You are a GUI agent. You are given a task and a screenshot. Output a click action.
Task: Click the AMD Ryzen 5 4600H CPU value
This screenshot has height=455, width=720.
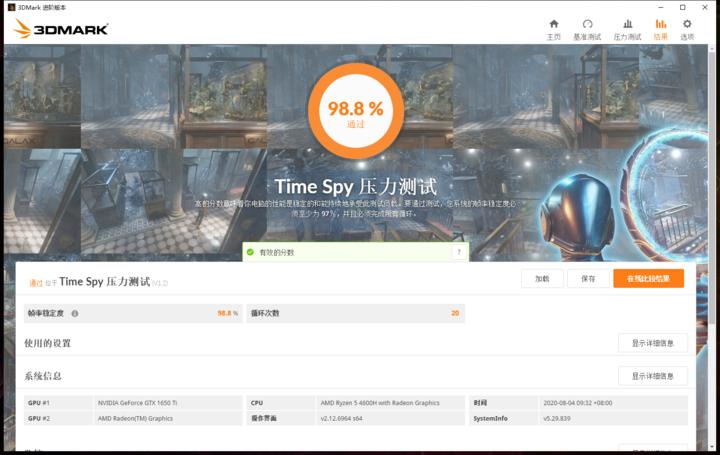[380, 403]
